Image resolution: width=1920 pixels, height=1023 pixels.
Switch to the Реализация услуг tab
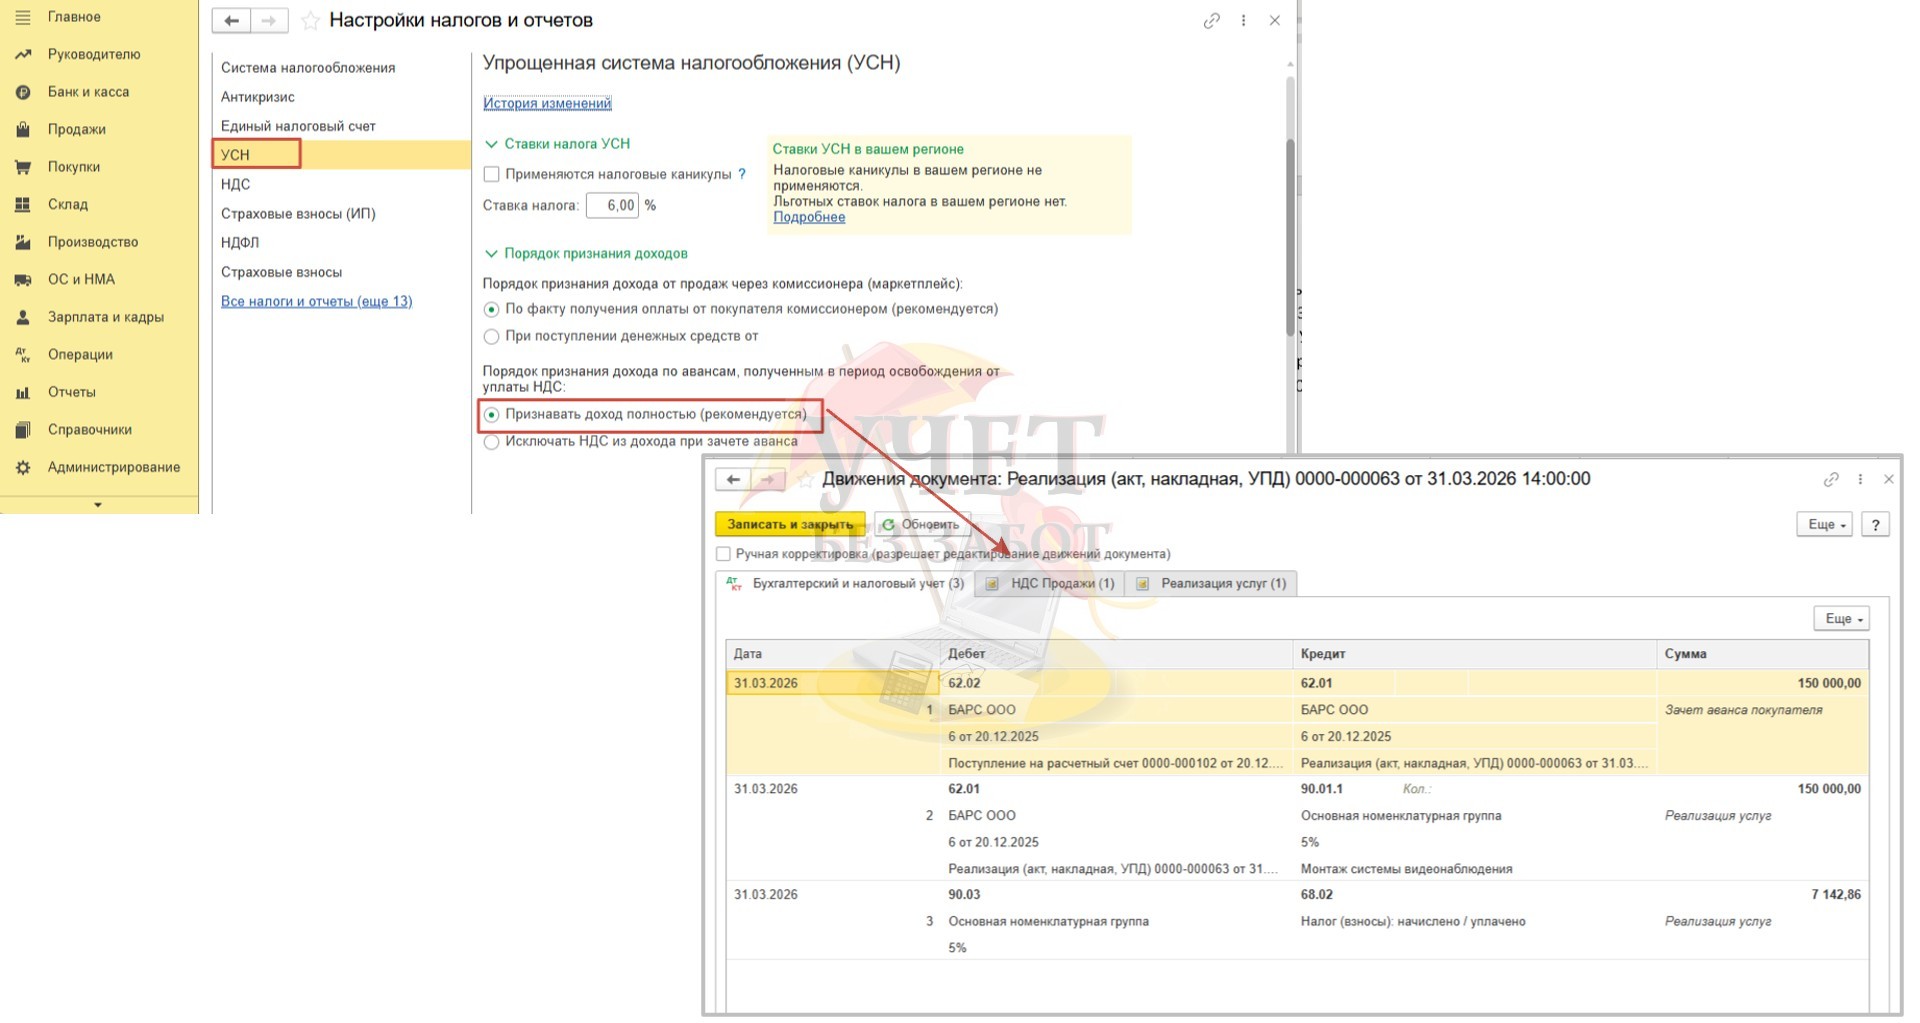pyautogui.click(x=1212, y=584)
